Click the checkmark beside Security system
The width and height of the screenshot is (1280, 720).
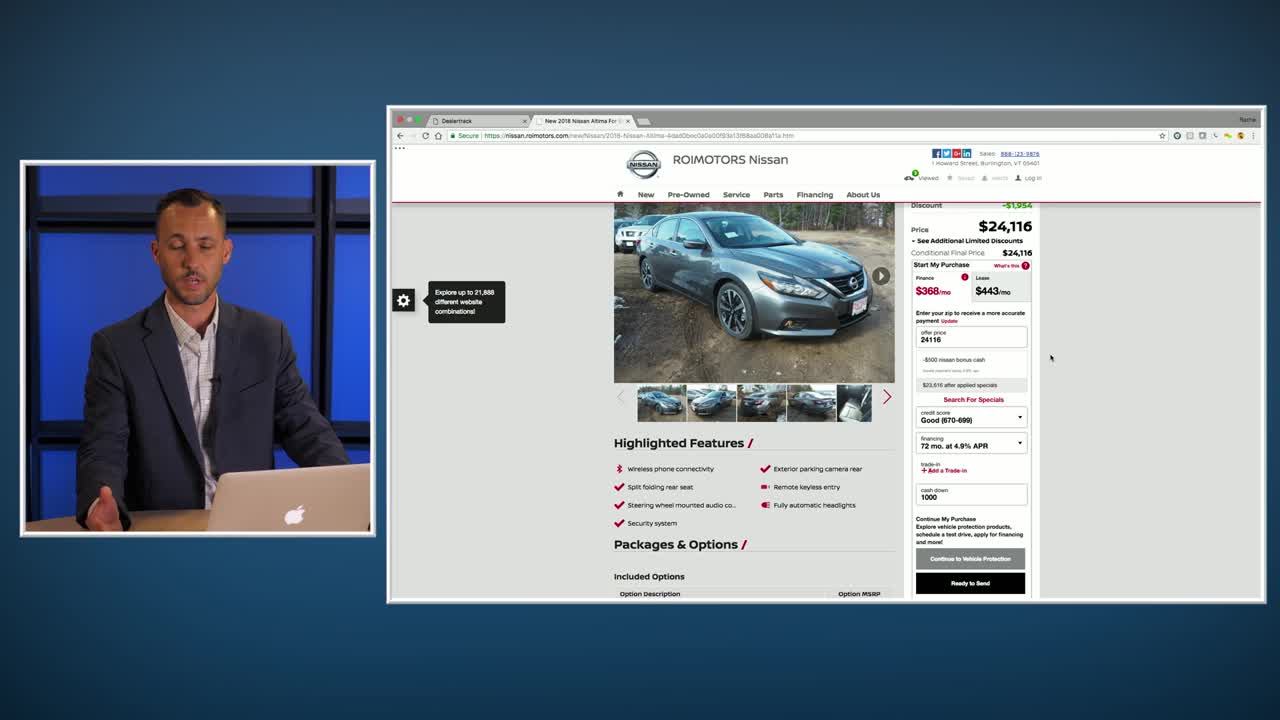(x=619, y=523)
